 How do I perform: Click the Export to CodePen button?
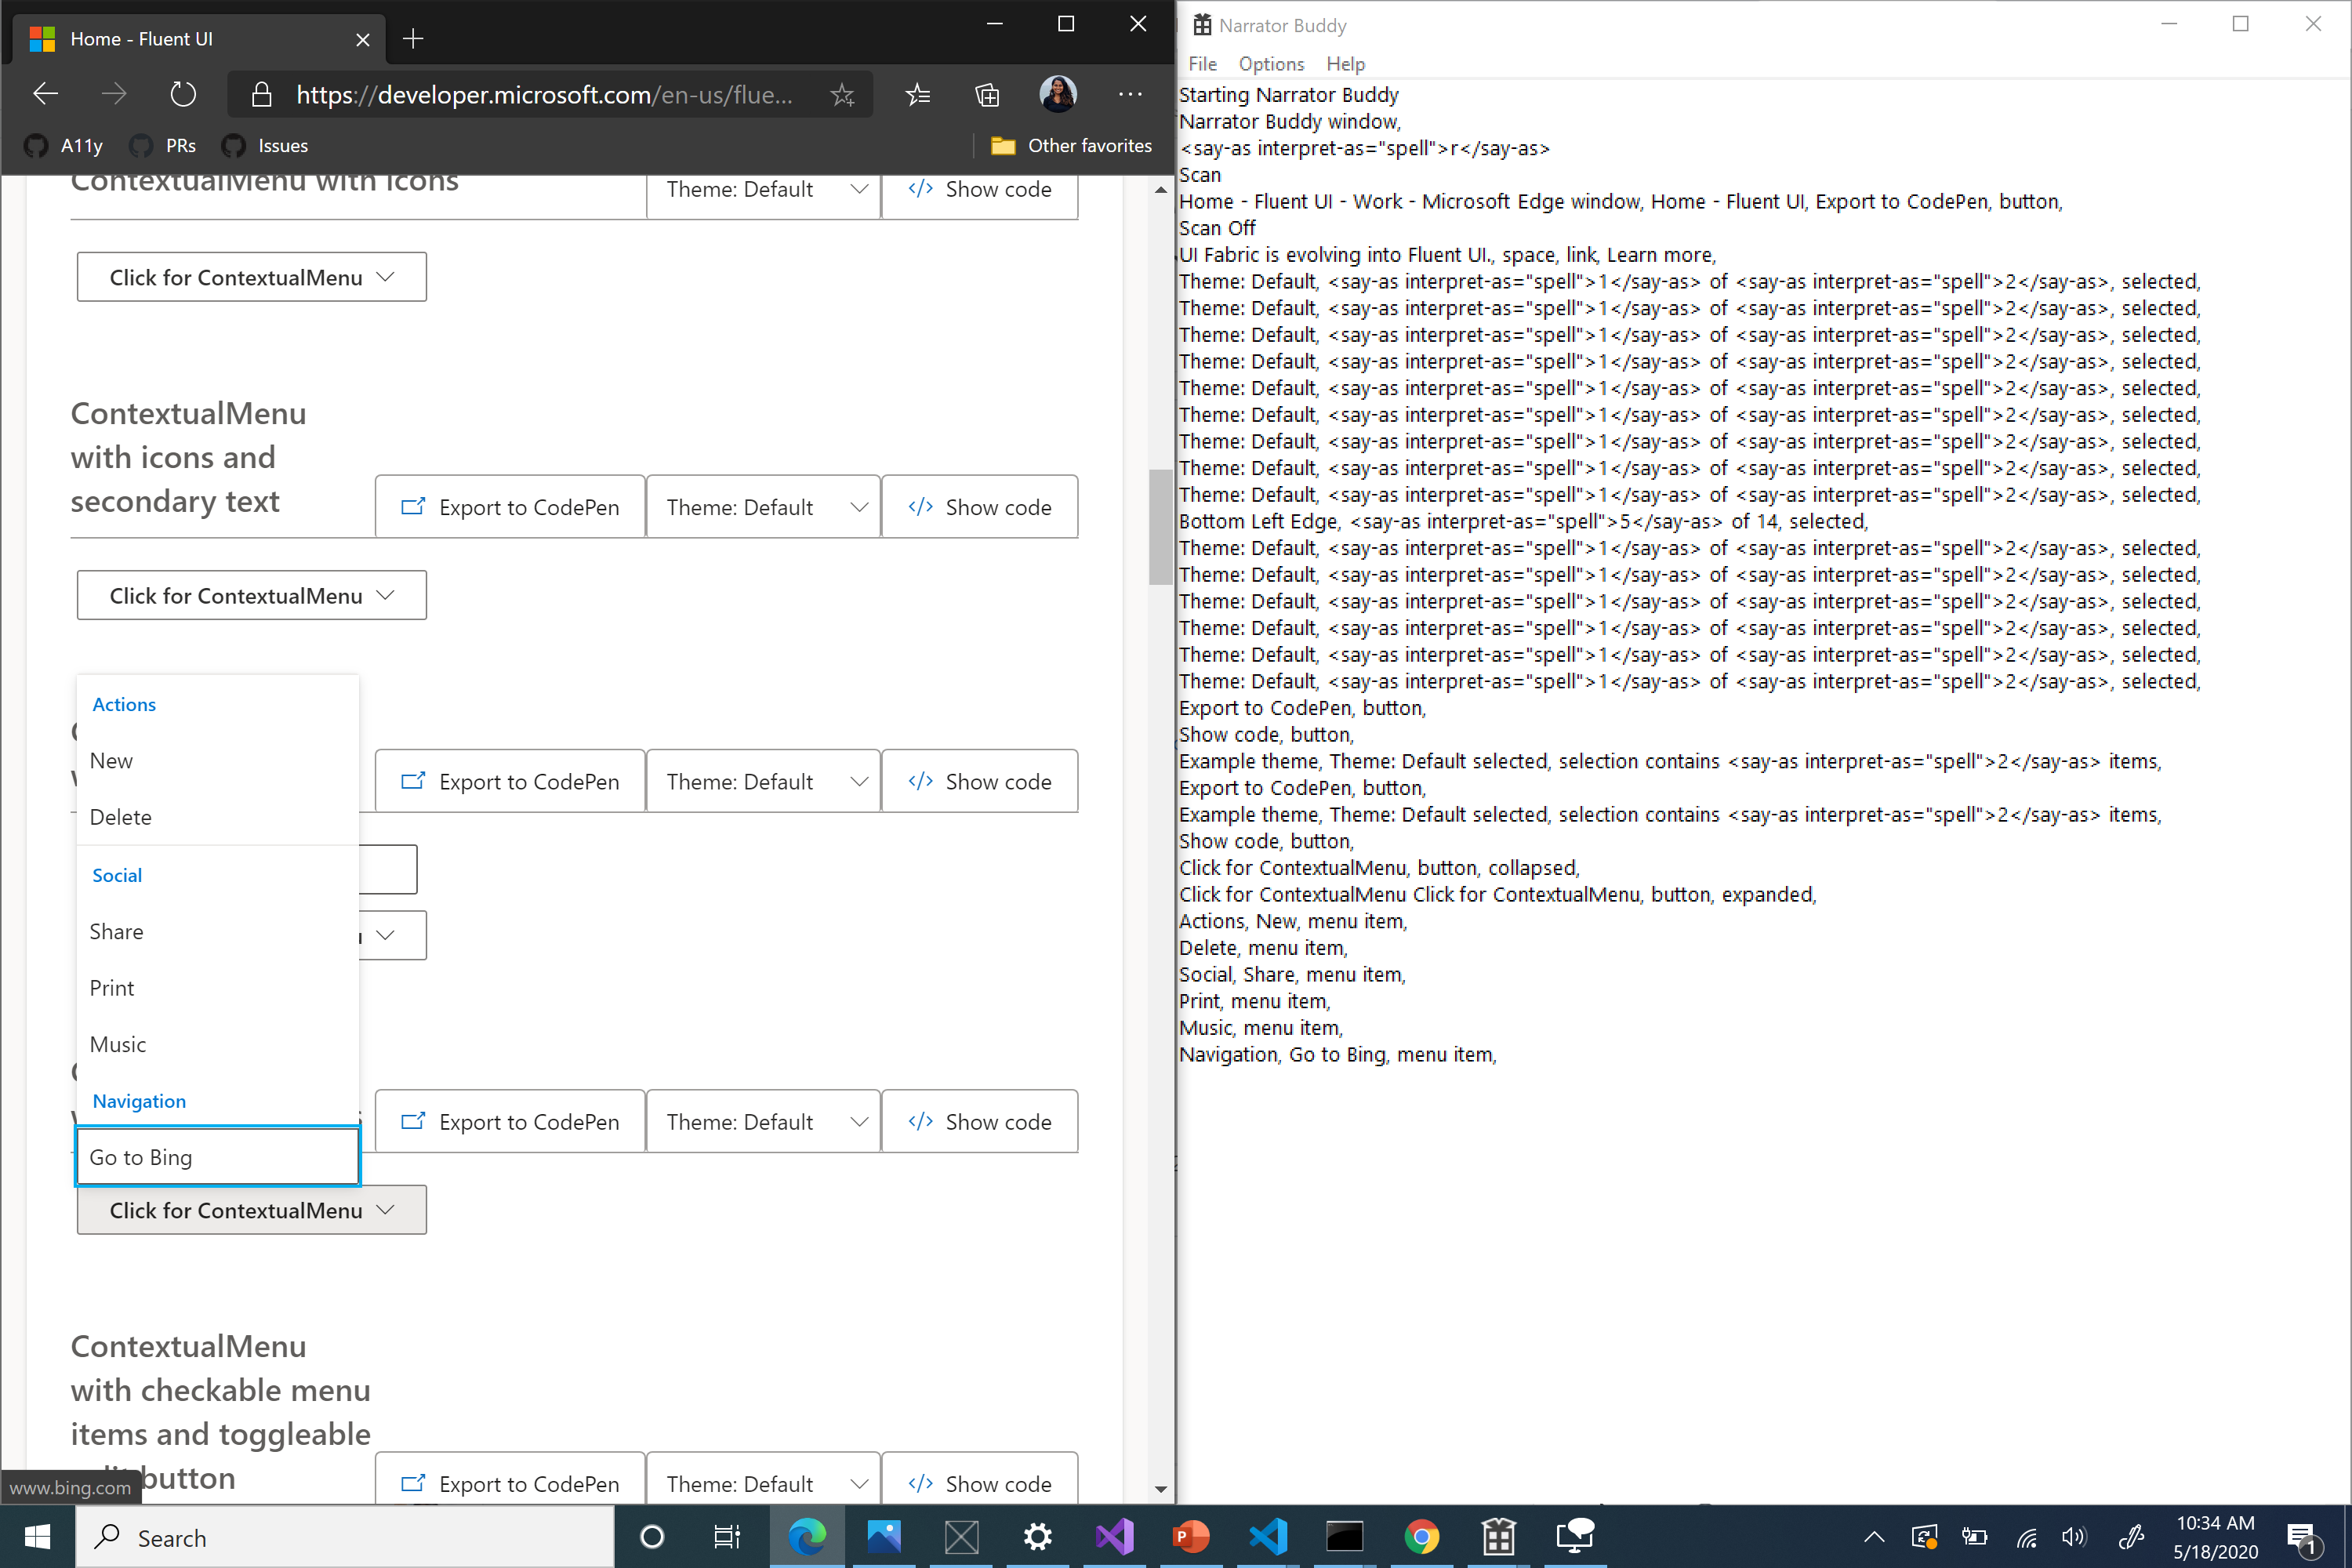tap(509, 506)
